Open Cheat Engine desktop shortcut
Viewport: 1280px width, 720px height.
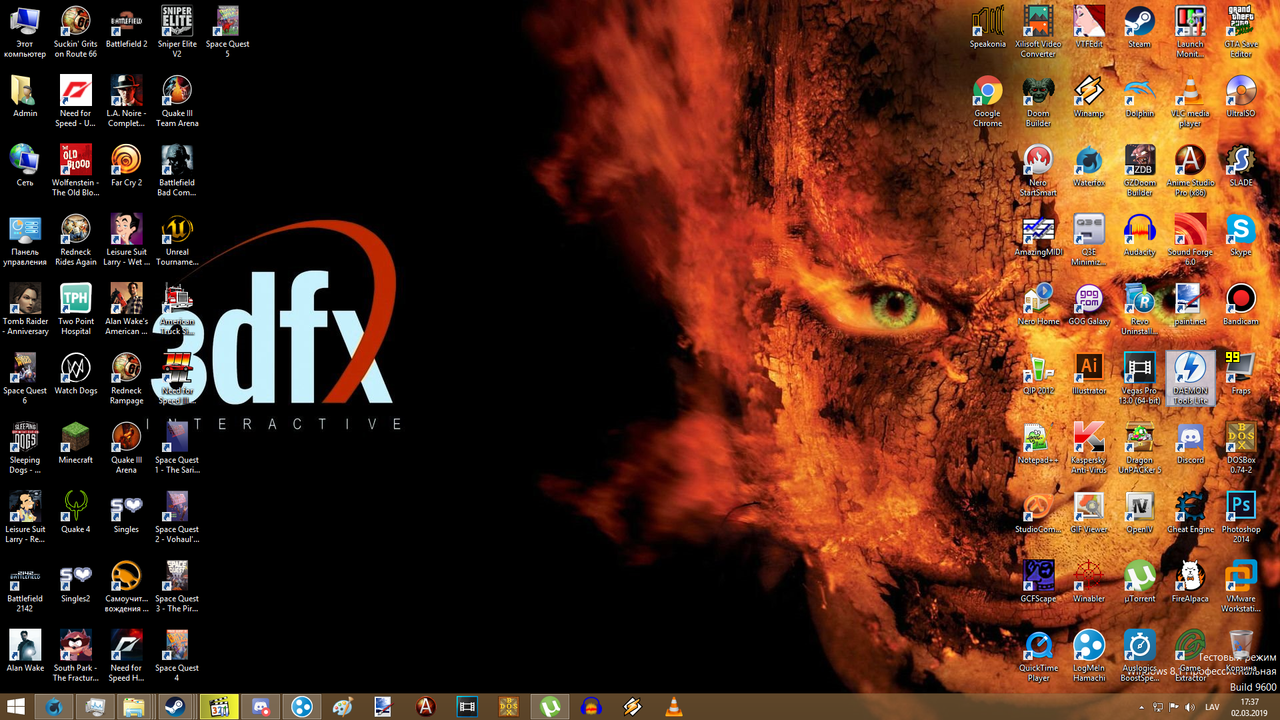(x=1190, y=511)
